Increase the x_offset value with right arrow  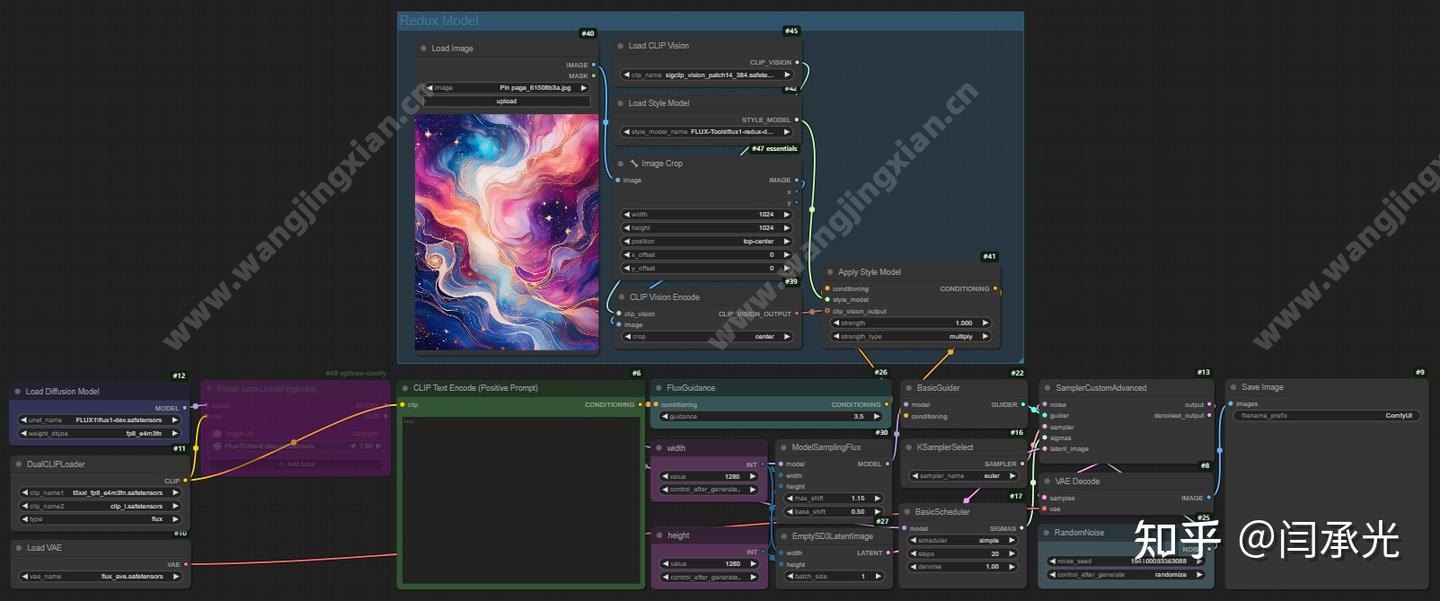787,255
